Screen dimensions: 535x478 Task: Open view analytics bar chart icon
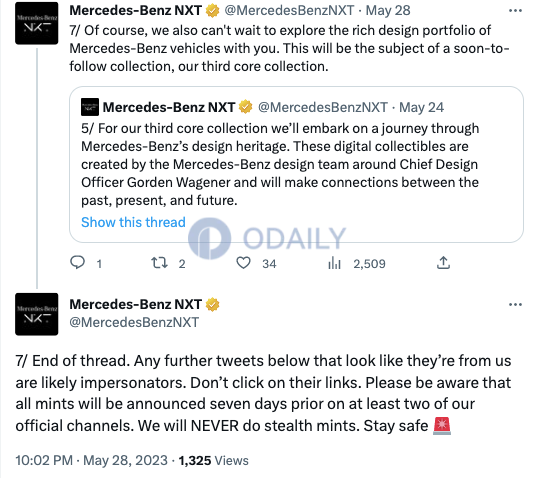click(334, 263)
